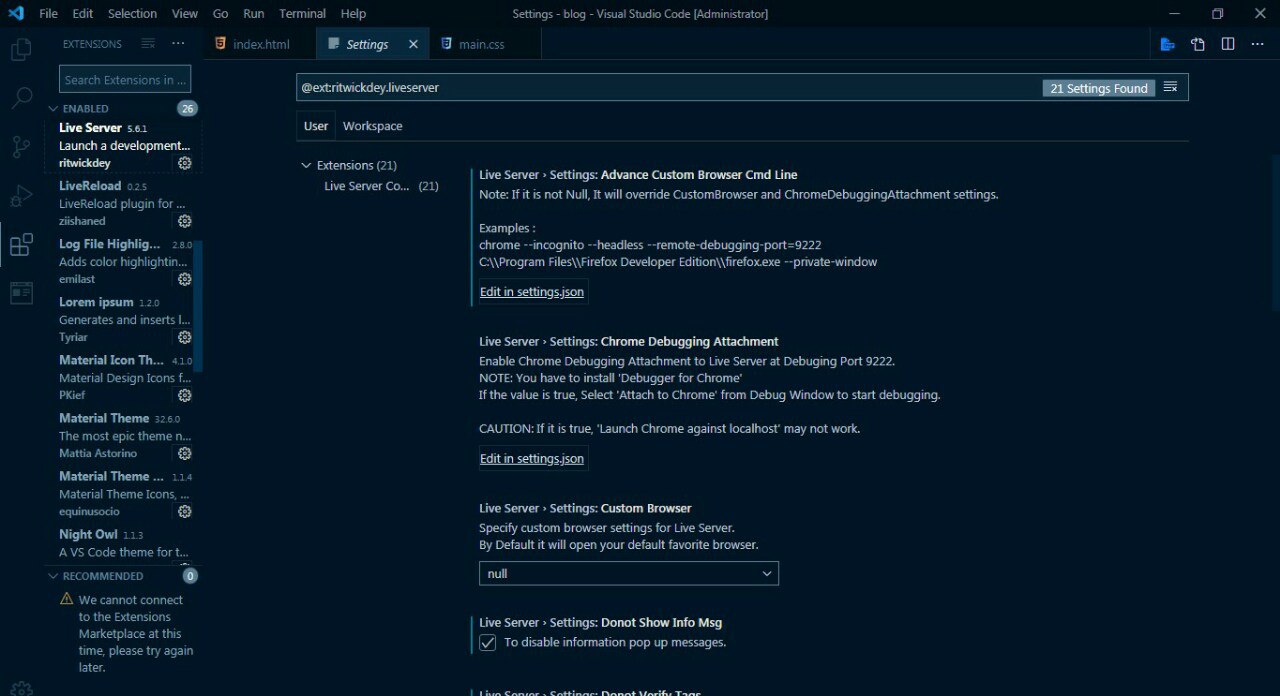Open manage gear for Log File Highlighter
Screen dimensions: 1280x696
(x=185, y=279)
